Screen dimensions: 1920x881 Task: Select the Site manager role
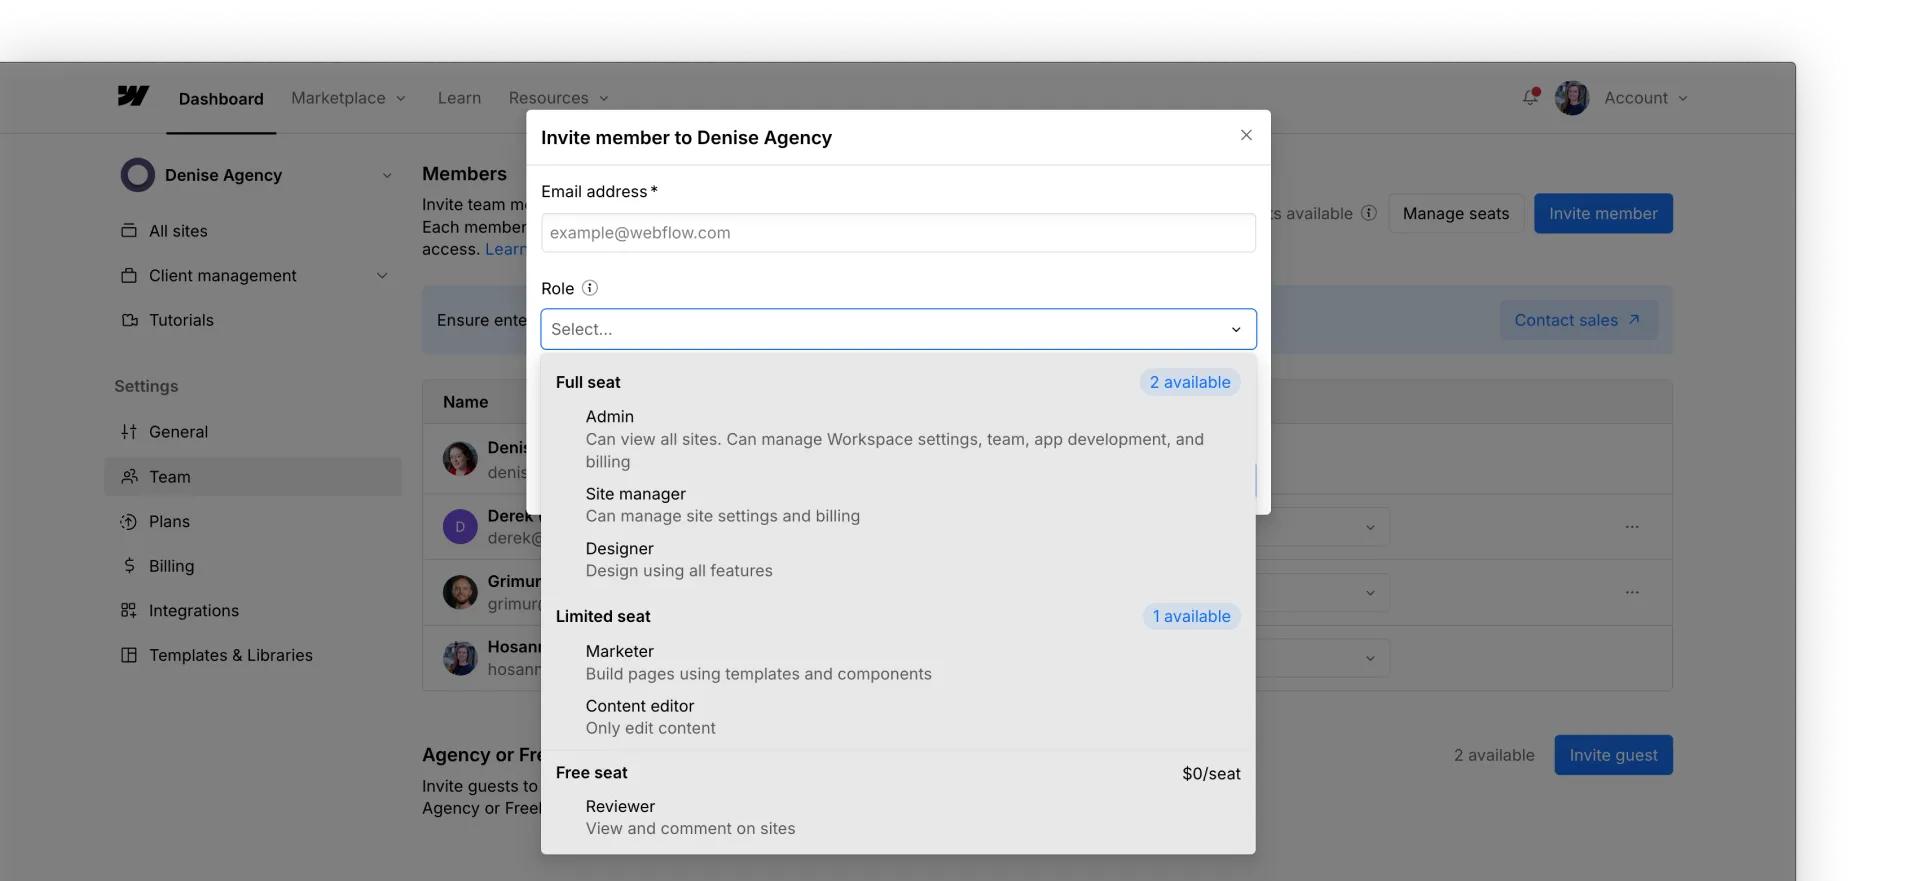coord(898,505)
